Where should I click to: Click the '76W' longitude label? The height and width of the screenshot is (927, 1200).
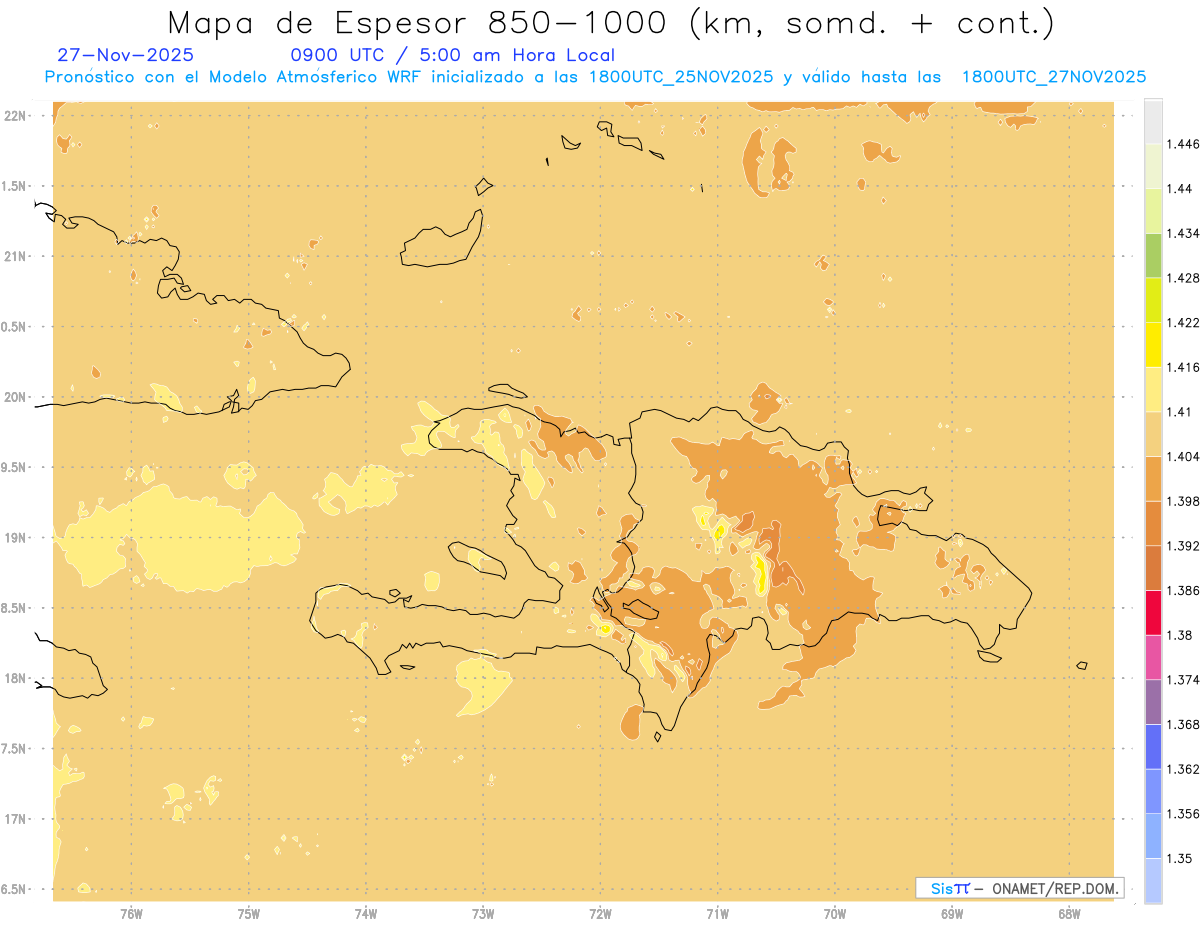pyautogui.click(x=131, y=915)
